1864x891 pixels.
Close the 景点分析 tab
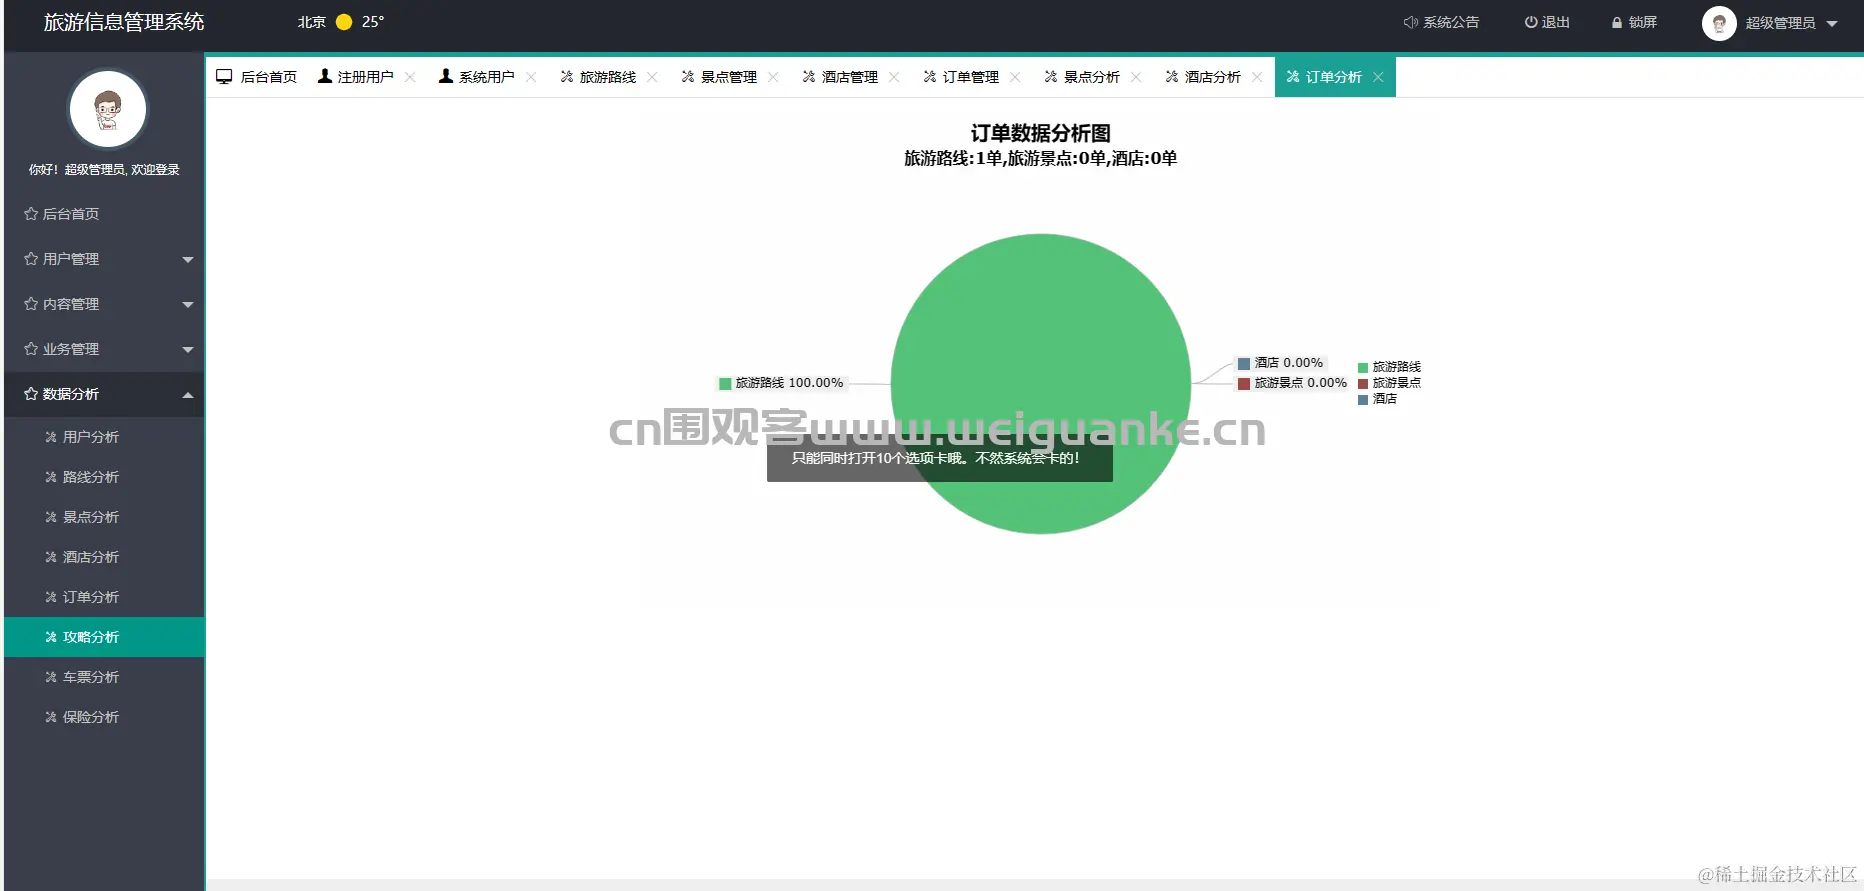click(1136, 77)
